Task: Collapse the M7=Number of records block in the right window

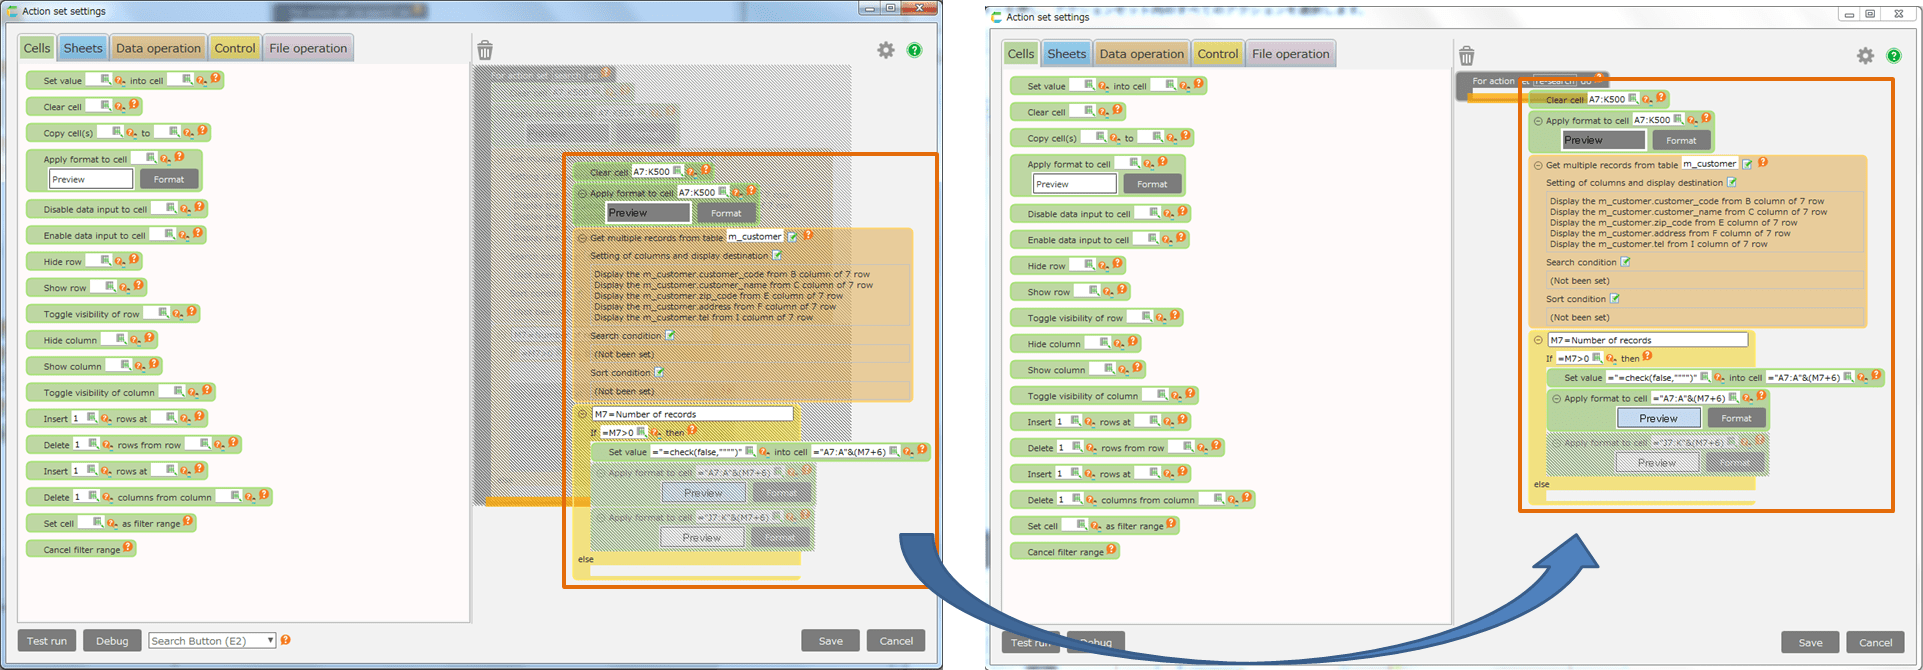Action: 1538,340
